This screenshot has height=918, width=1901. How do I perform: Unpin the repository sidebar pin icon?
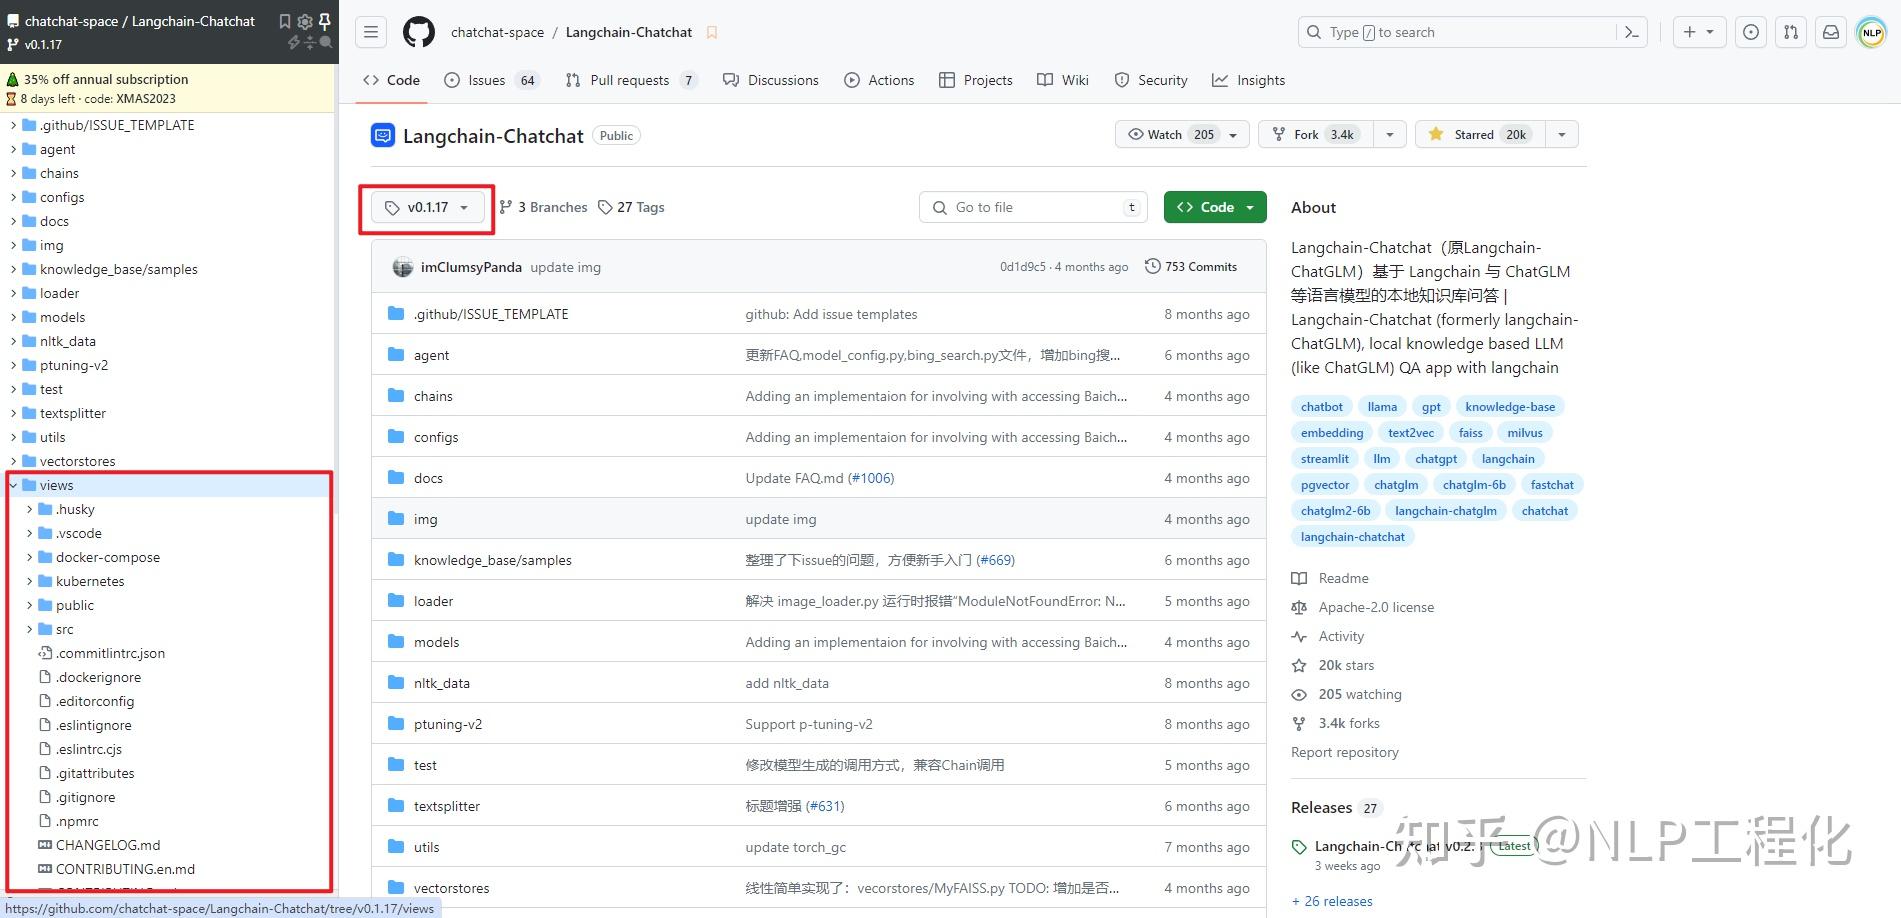[323, 20]
